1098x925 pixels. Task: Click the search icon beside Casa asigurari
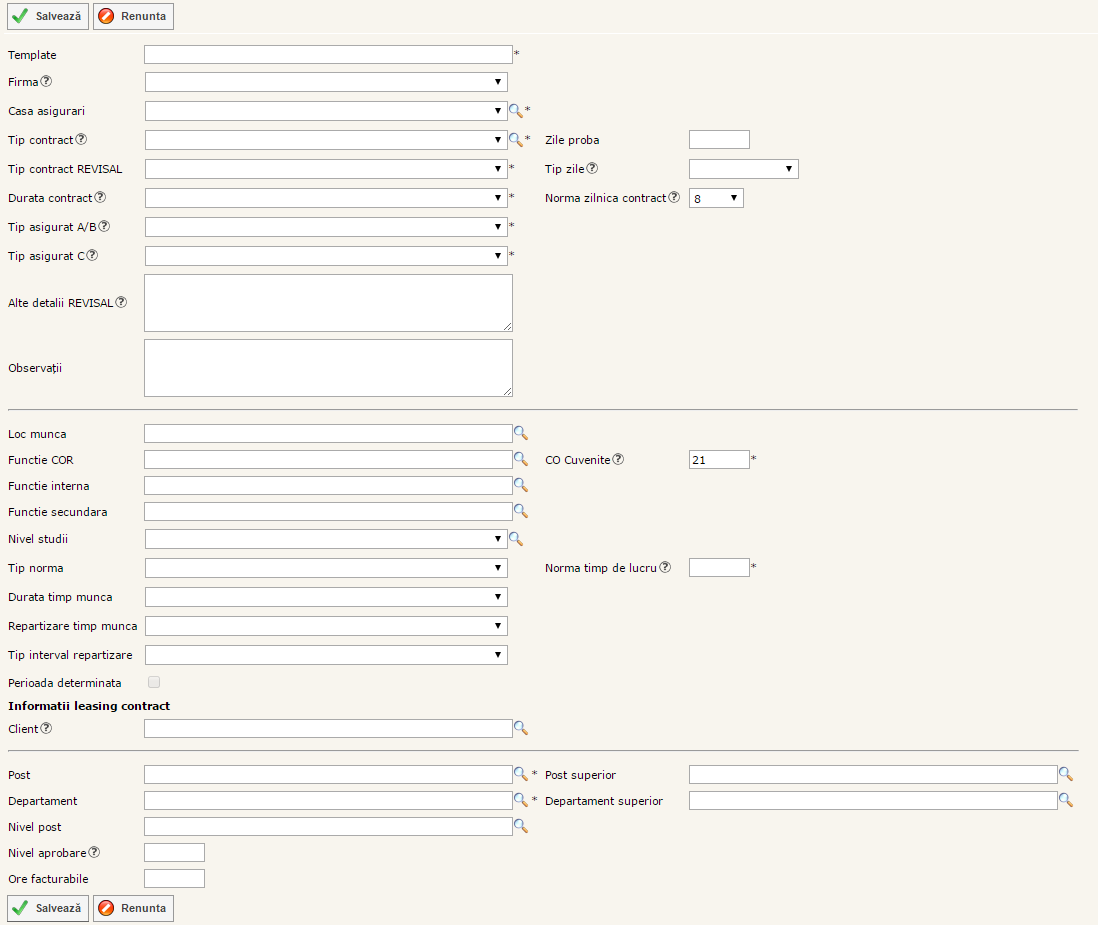tap(515, 111)
